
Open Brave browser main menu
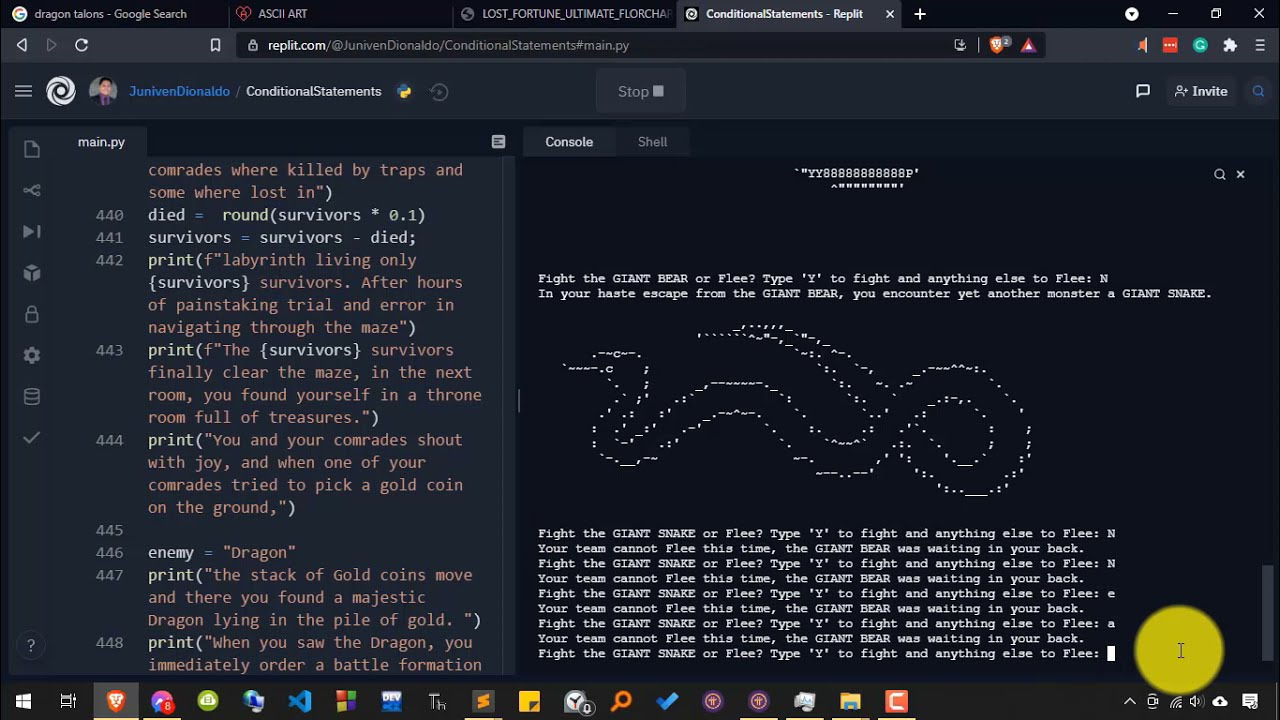point(1260,45)
